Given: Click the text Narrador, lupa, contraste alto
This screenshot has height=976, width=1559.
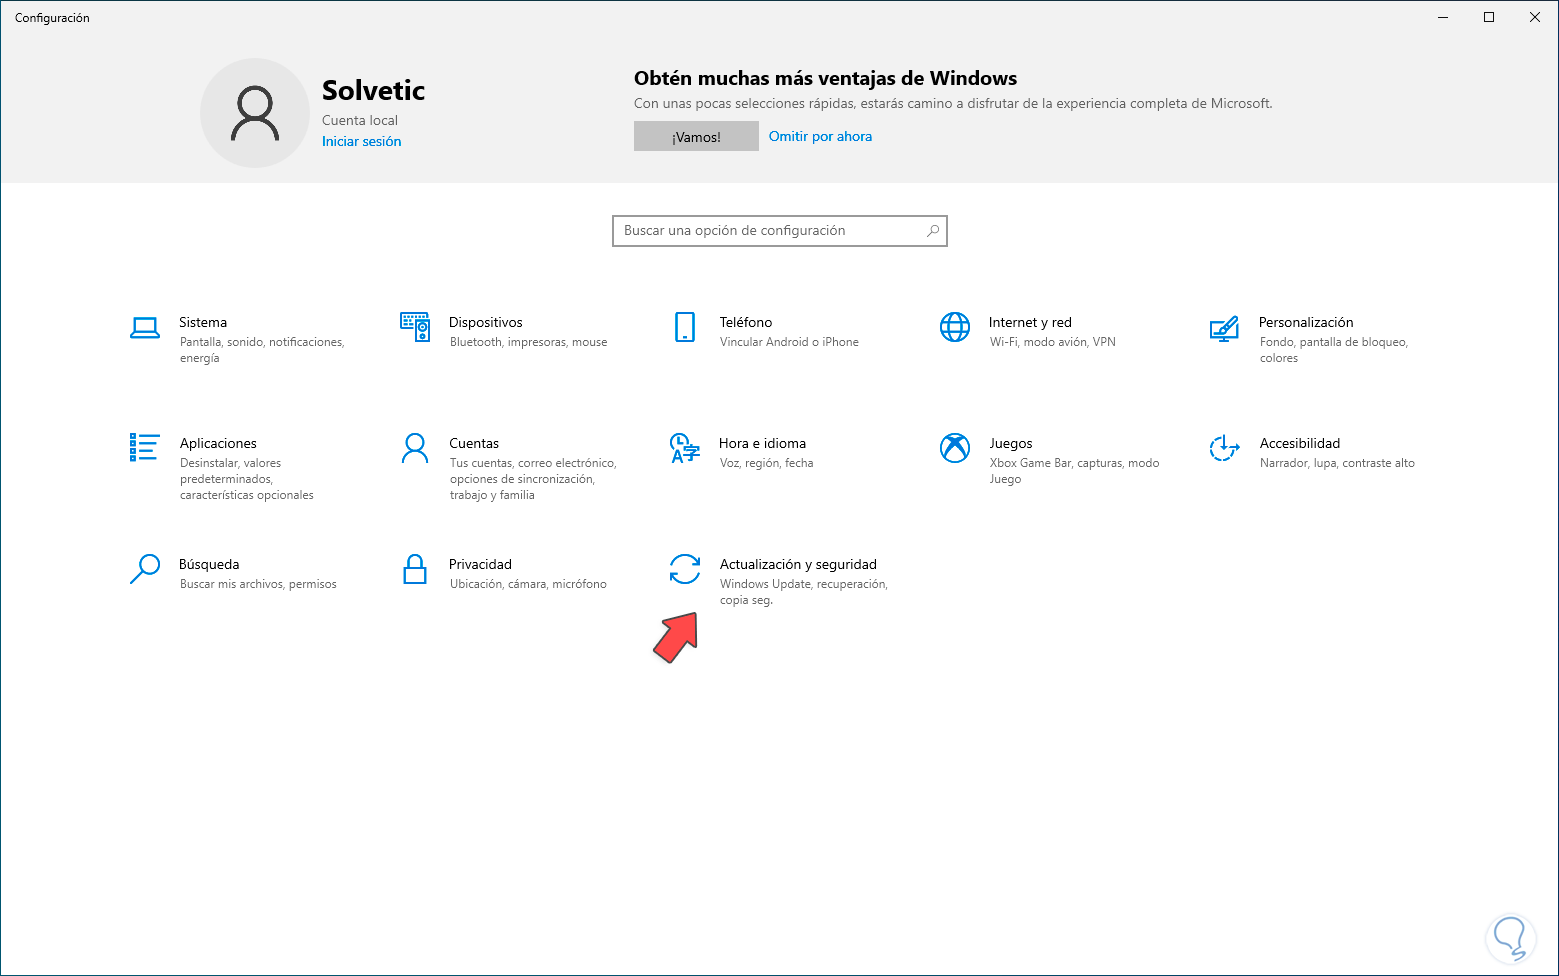Looking at the screenshot, I should pyautogui.click(x=1337, y=463).
